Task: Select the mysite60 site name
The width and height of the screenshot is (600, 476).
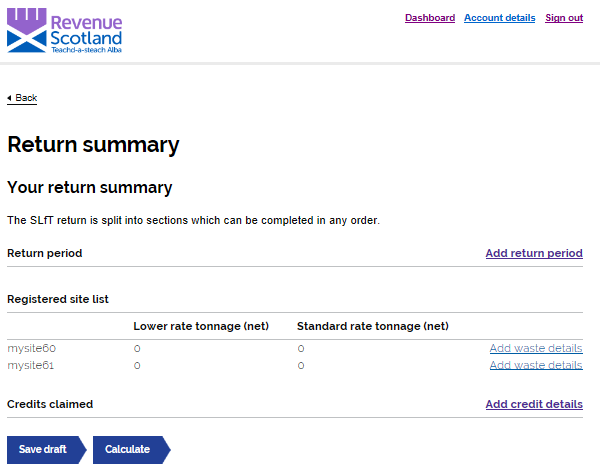Action: [32, 348]
